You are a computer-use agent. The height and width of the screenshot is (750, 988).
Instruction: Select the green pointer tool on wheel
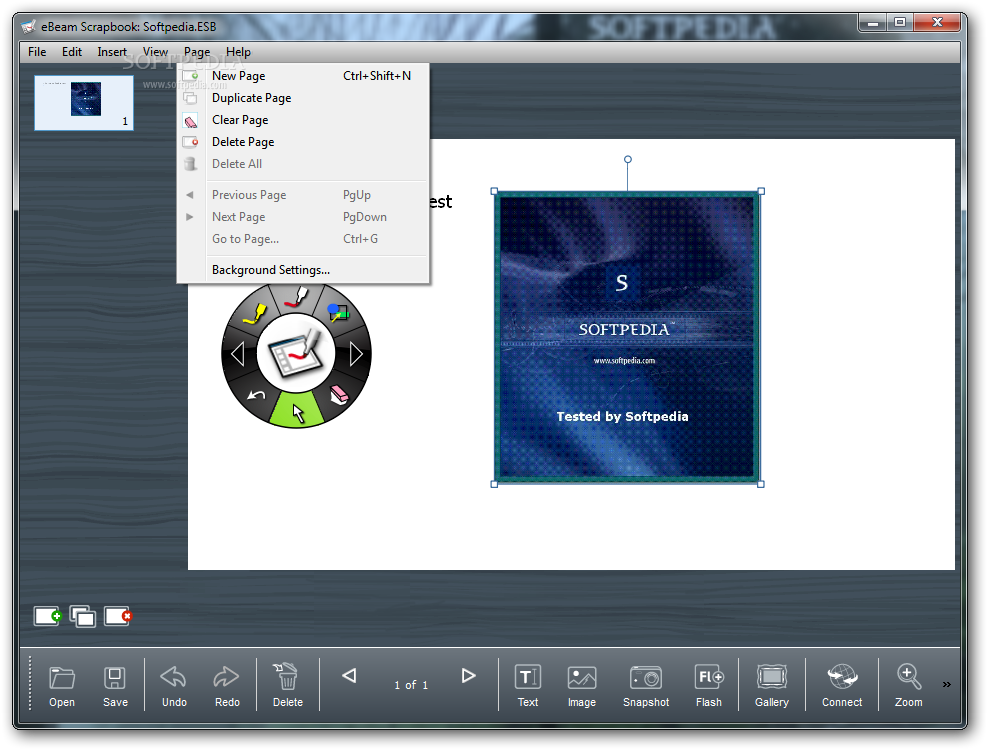[297, 411]
